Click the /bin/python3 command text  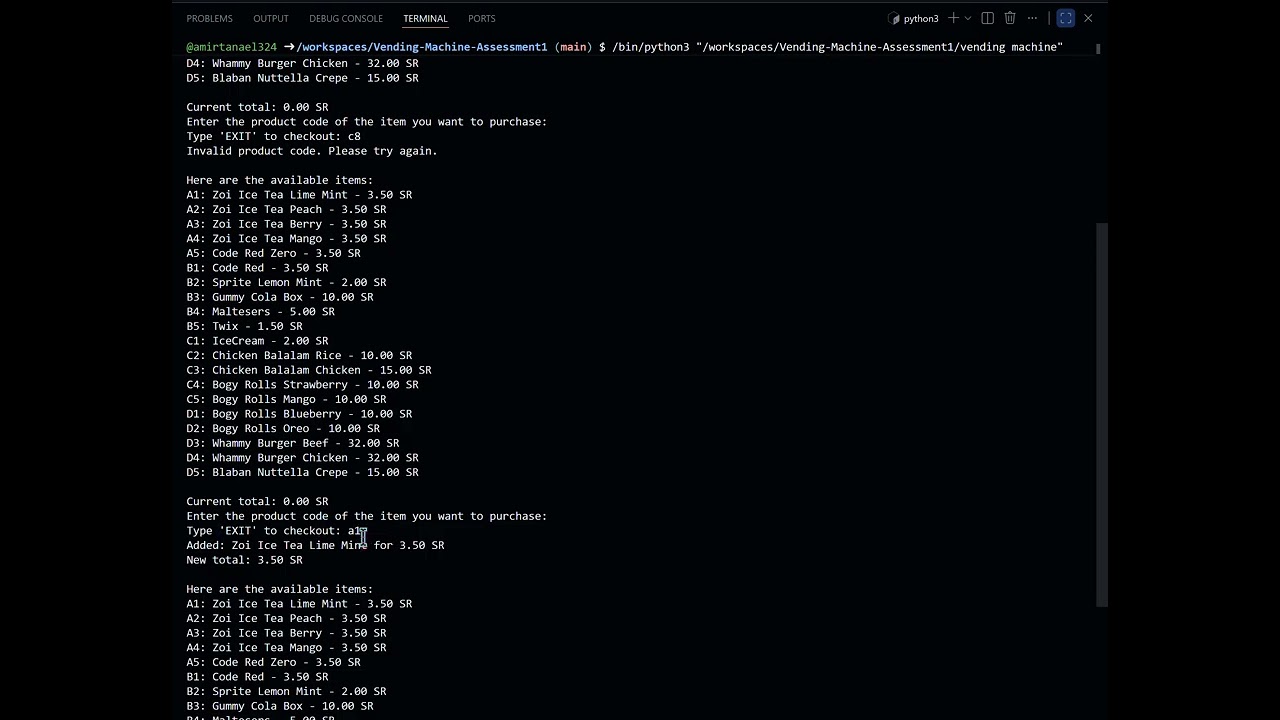click(x=650, y=47)
